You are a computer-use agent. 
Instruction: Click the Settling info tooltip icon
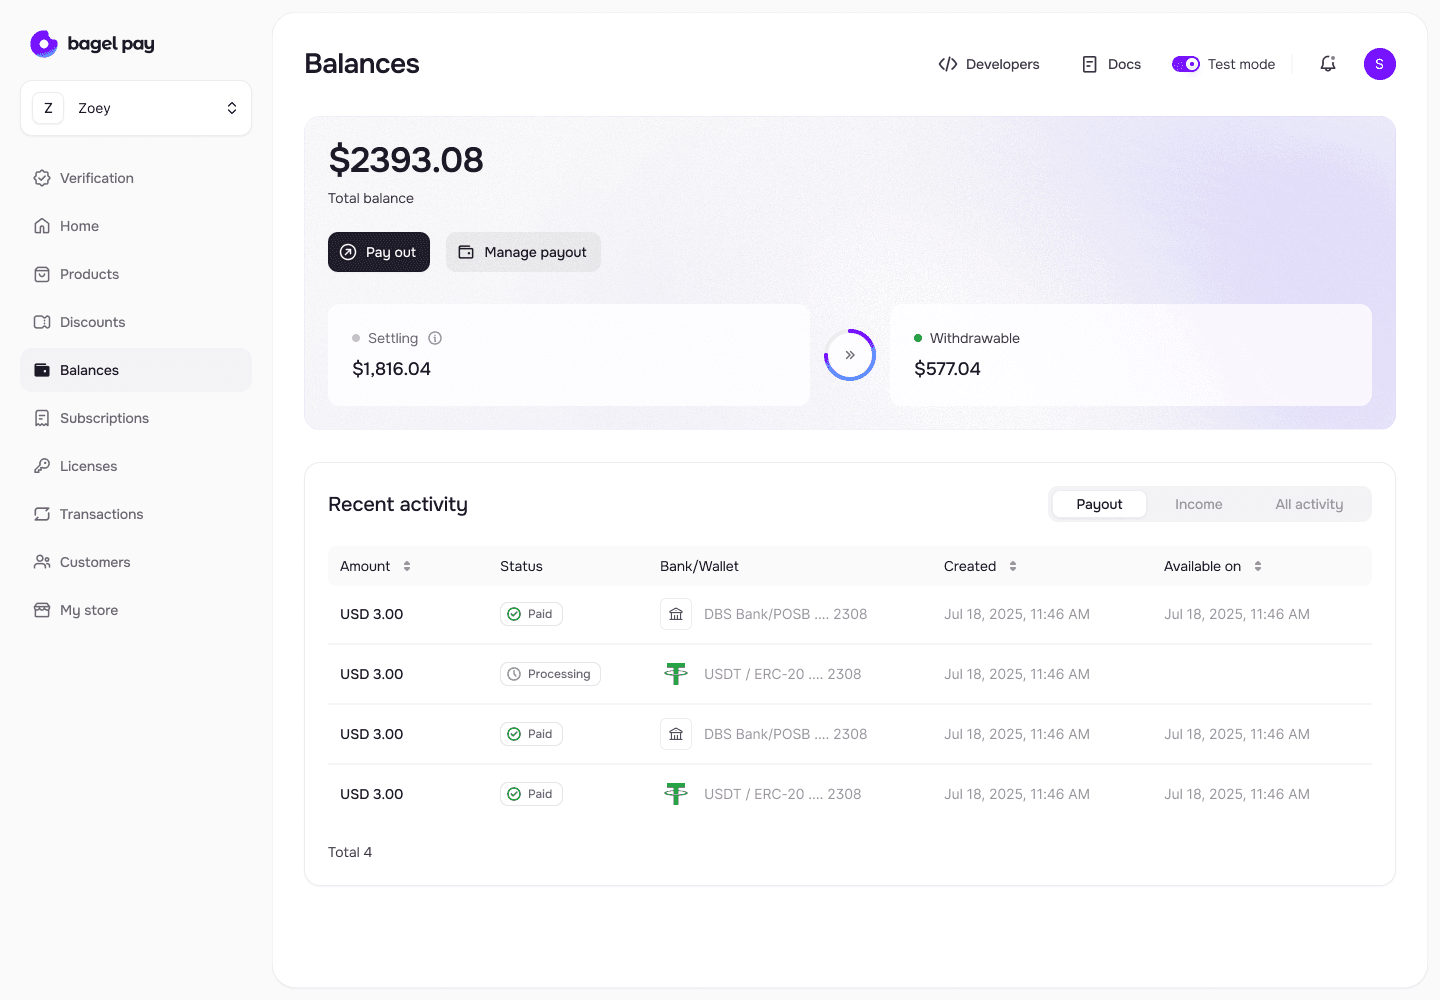(435, 338)
